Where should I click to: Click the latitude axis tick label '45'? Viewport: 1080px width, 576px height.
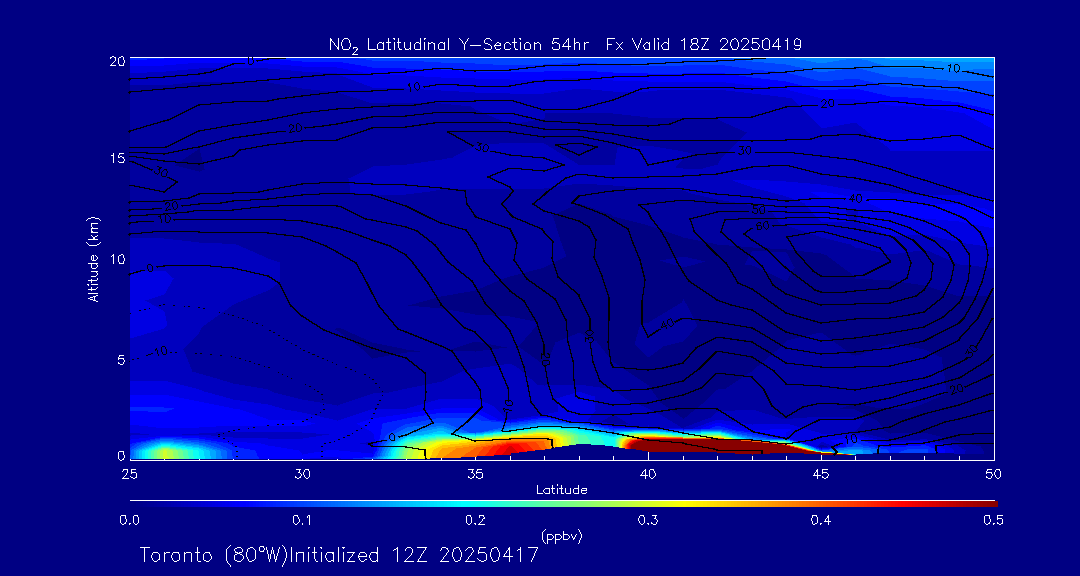(x=820, y=474)
